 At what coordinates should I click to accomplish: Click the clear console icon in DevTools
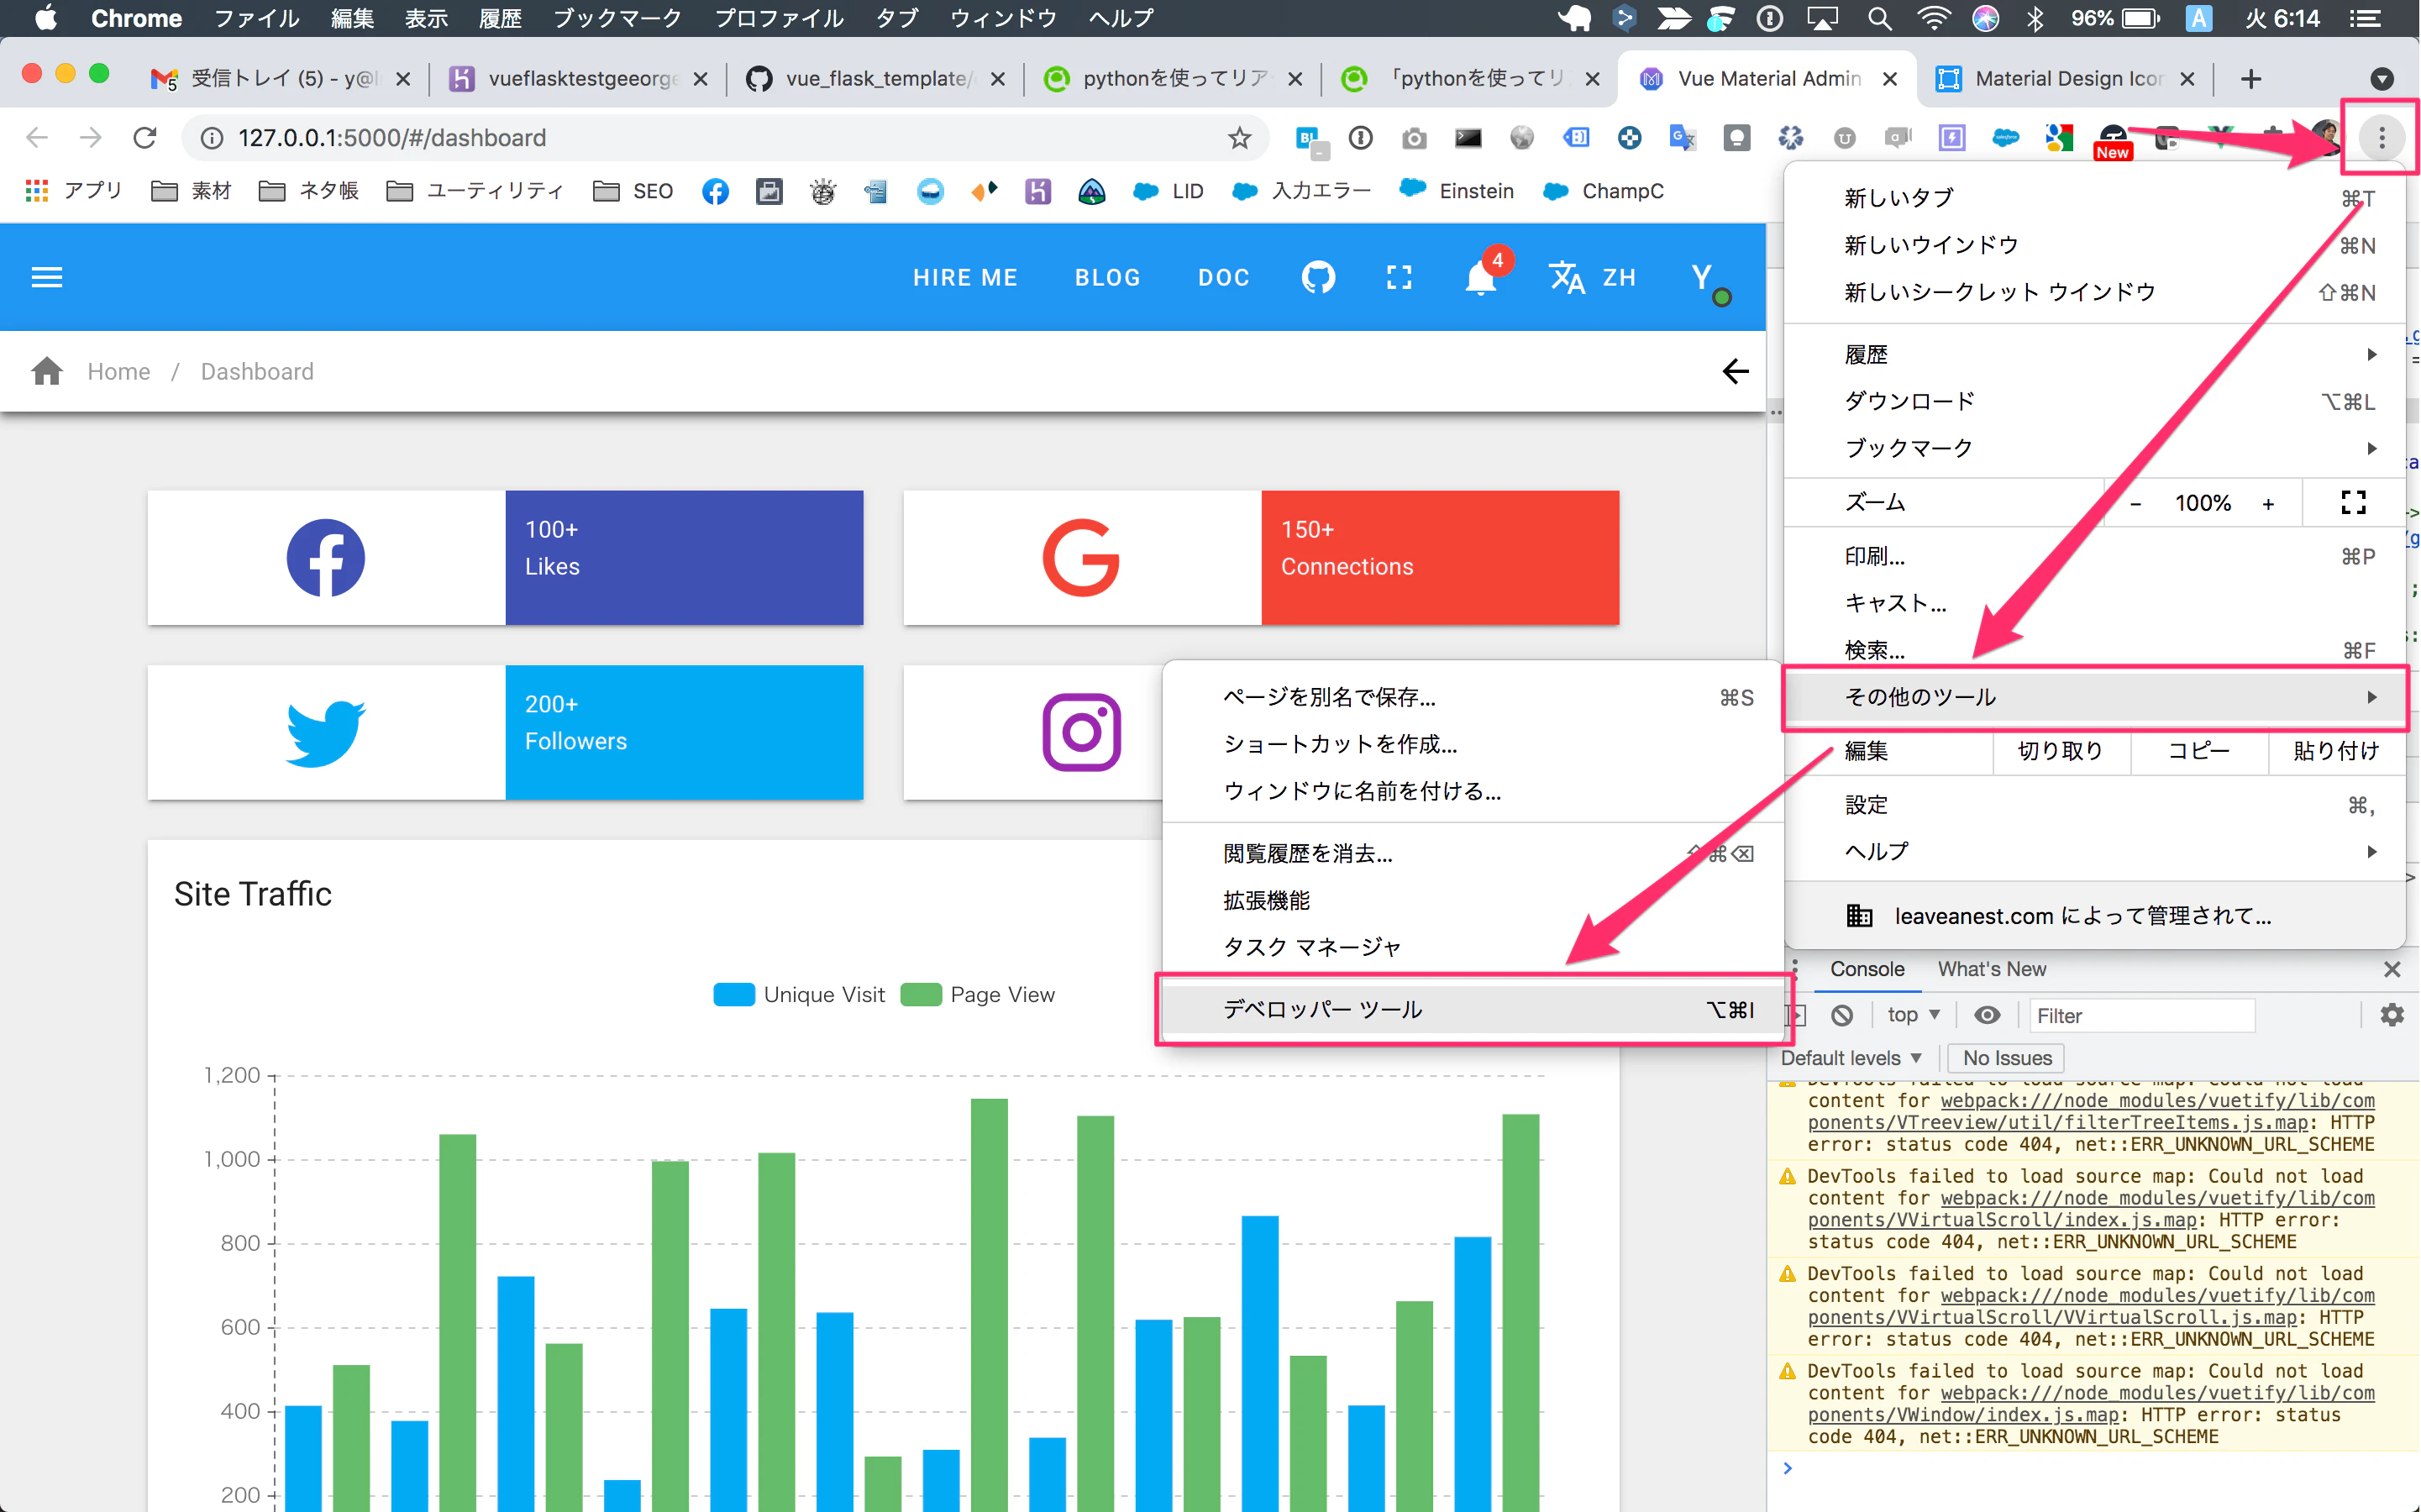(x=1842, y=1015)
